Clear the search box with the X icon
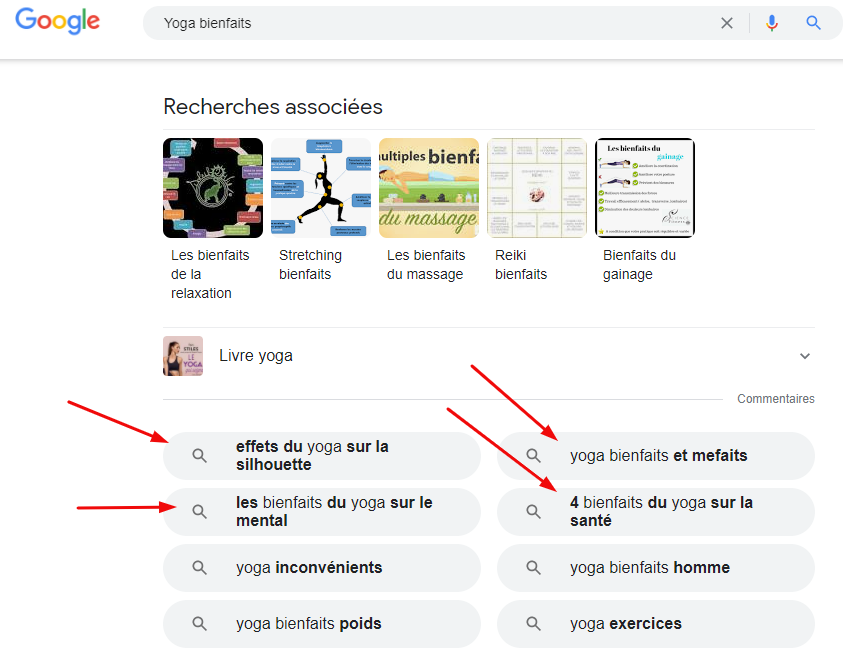The image size is (843, 665). pyautogui.click(x=726, y=23)
